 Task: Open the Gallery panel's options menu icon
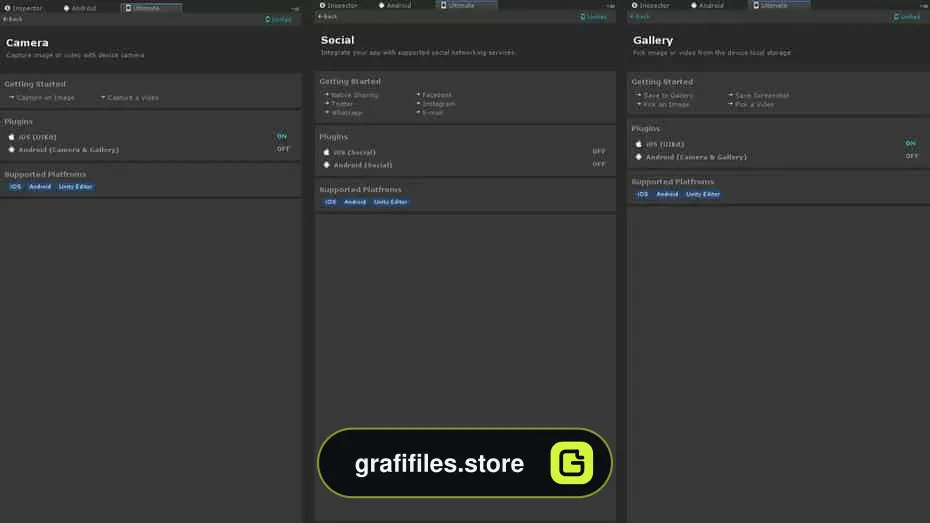923,5
